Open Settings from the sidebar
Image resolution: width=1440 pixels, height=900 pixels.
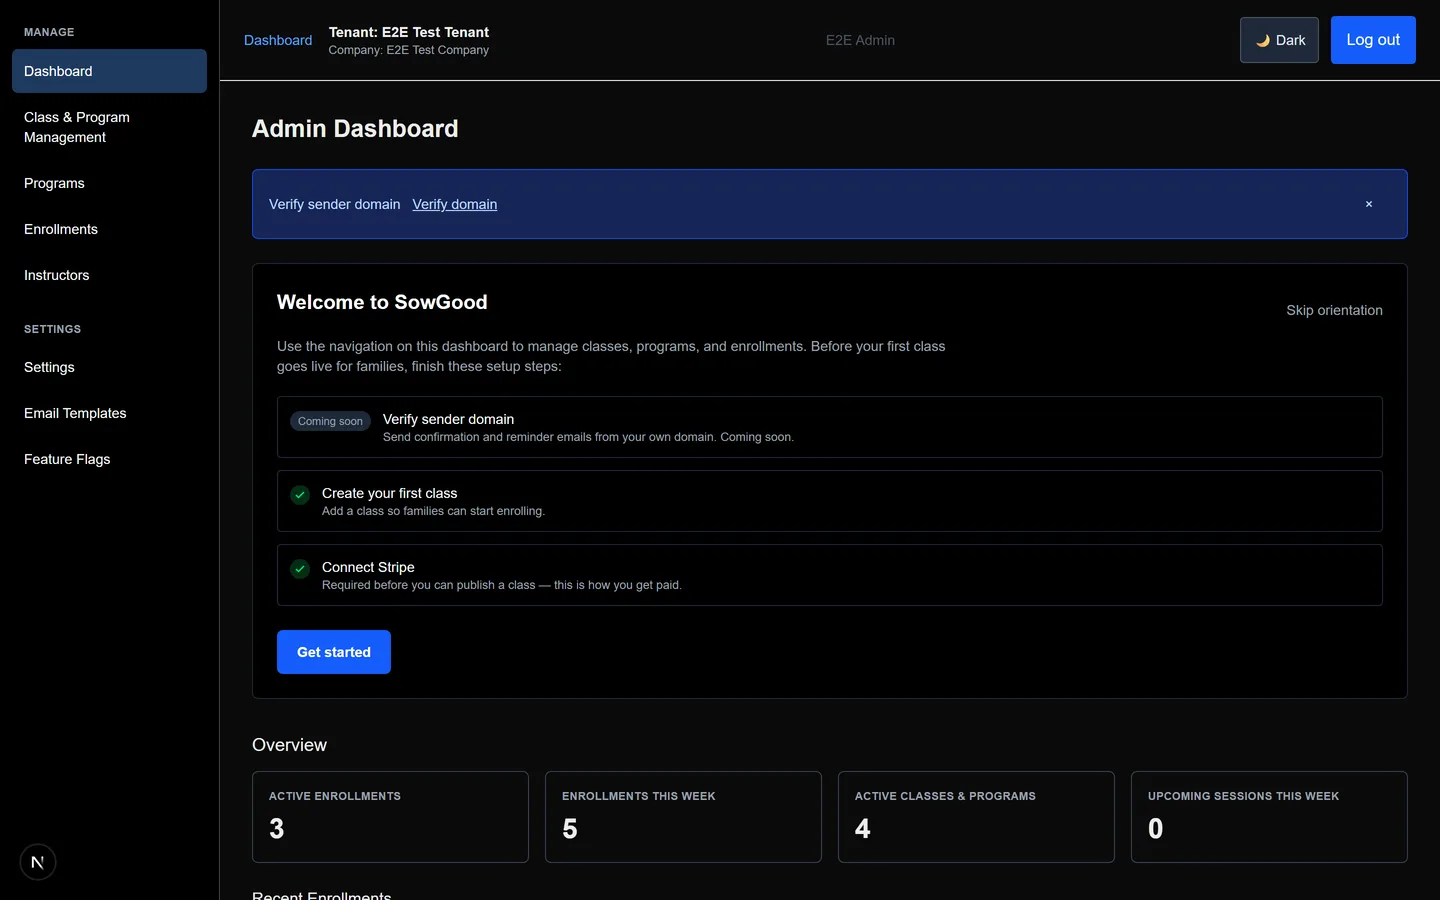point(109,367)
